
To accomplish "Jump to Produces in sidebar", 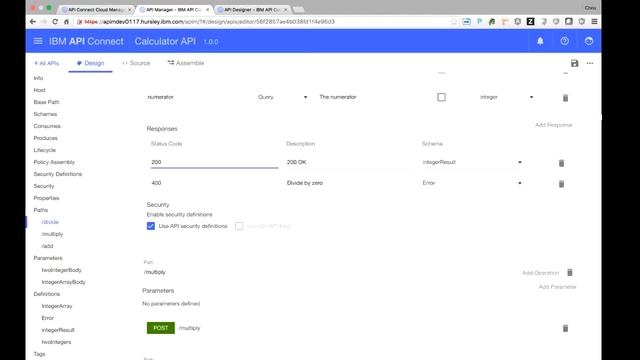I will [46, 138].
